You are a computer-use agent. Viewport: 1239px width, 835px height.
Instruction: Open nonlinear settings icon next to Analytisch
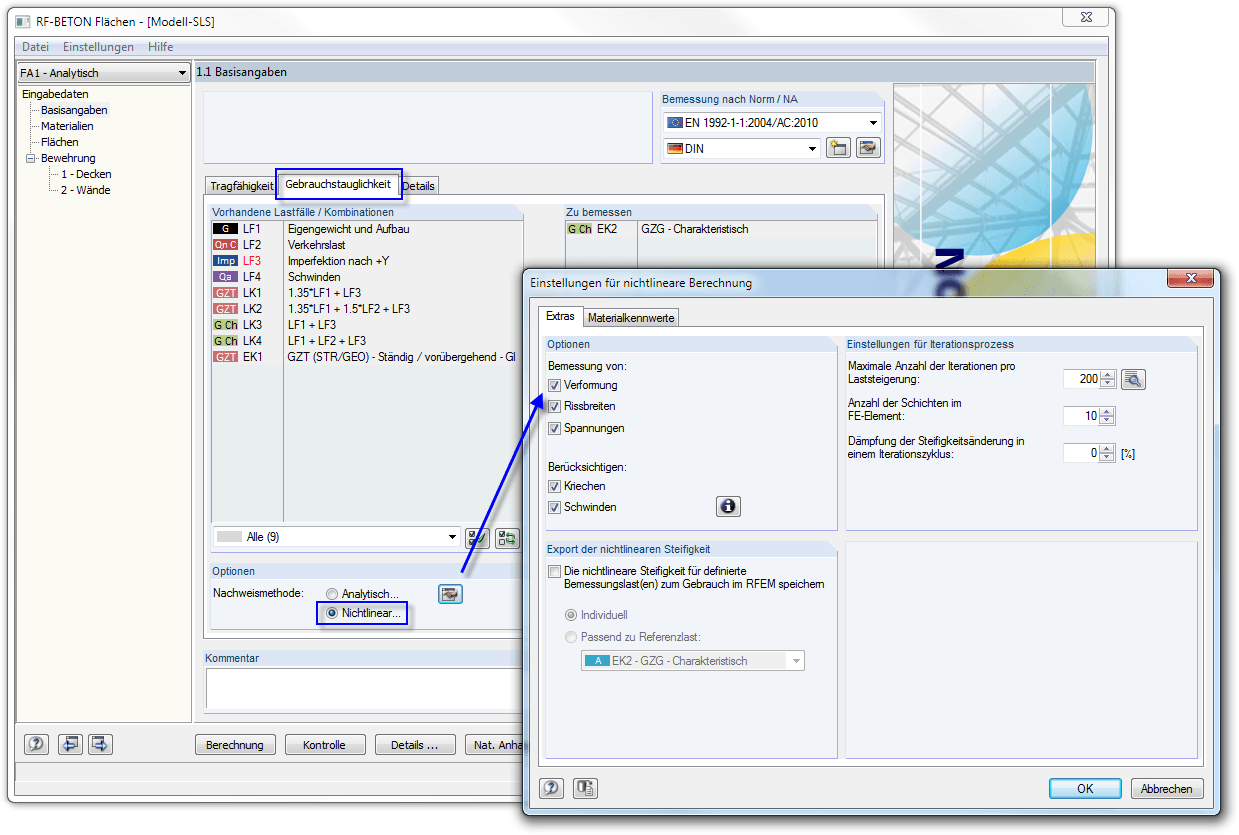[x=450, y=594]
